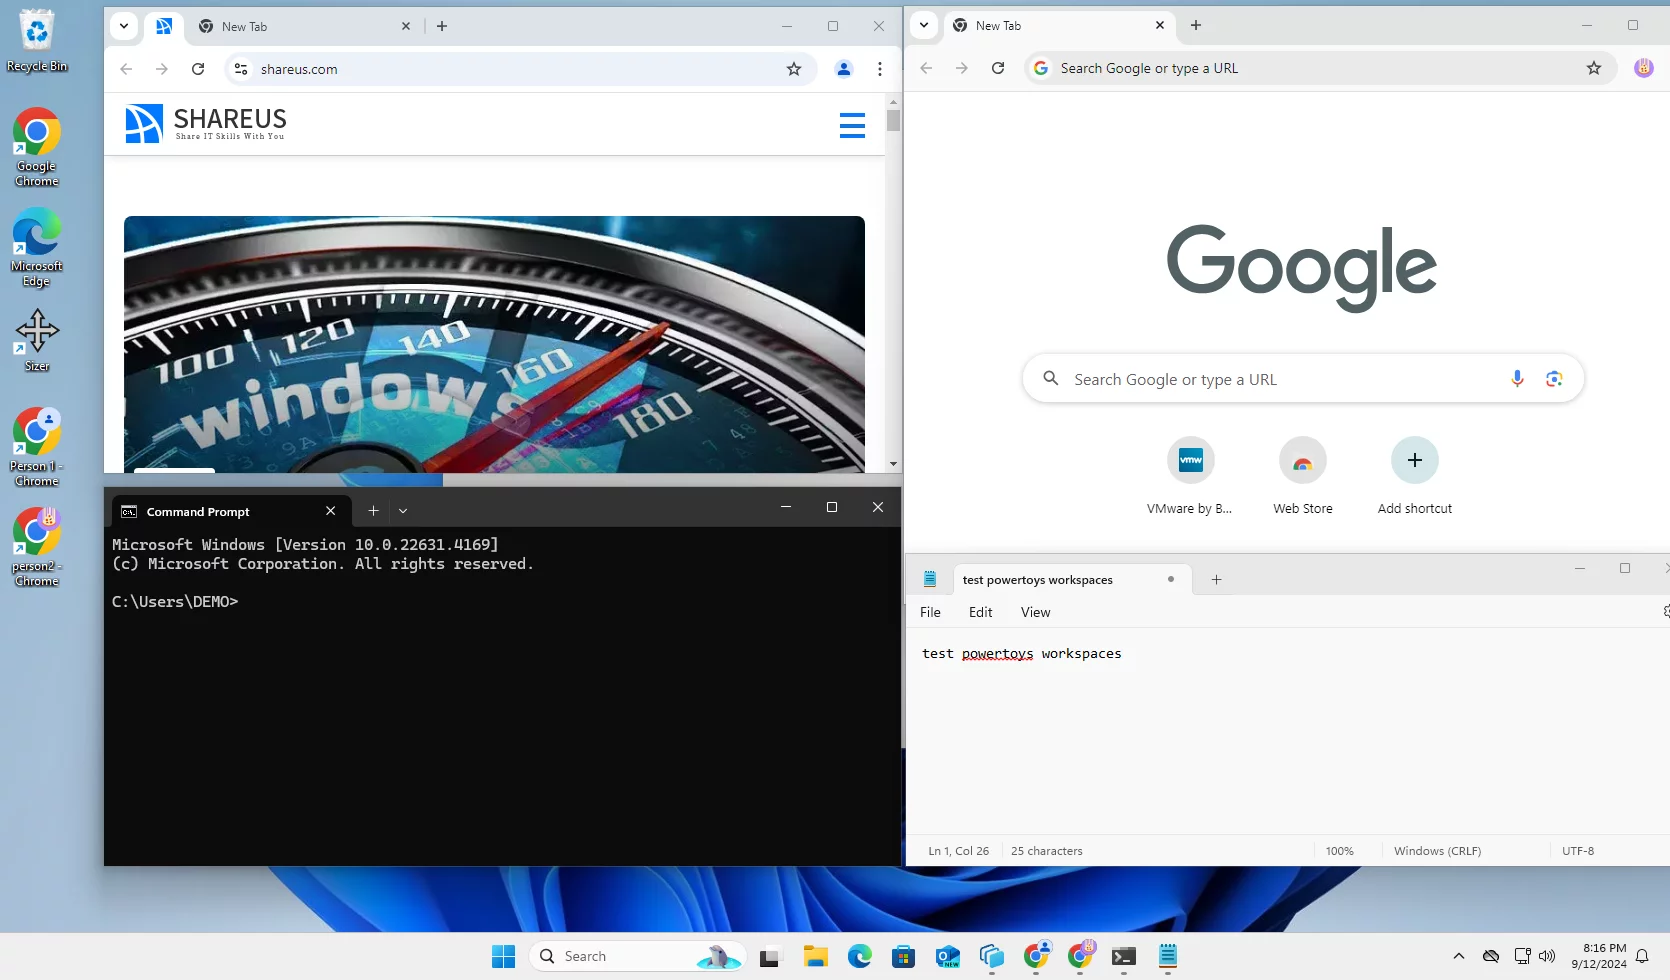
Task: Open the Edit menu in Notepad
Action: pyautogui.click(x=981, y=612)
